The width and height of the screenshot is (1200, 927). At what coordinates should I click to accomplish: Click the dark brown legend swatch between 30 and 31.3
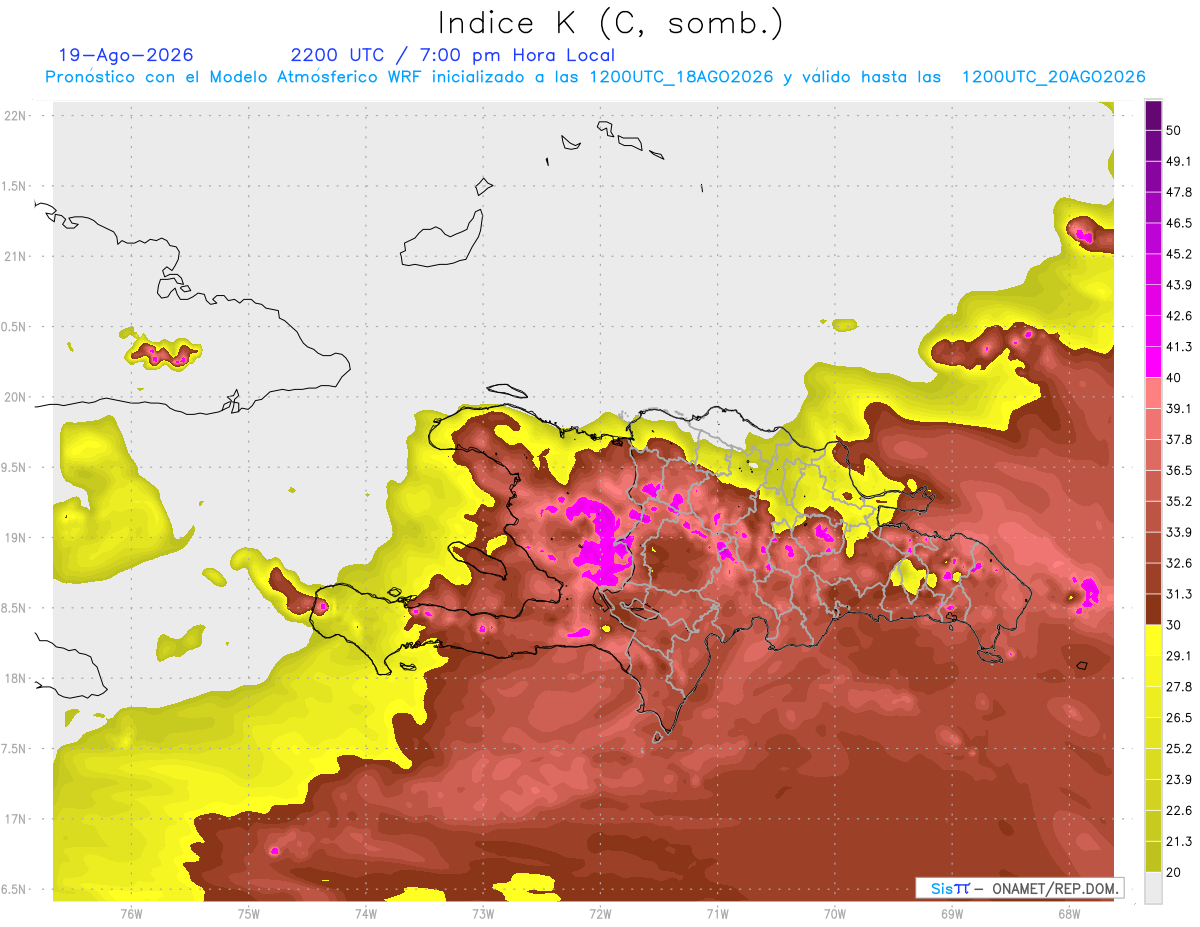click(1153, 609)
